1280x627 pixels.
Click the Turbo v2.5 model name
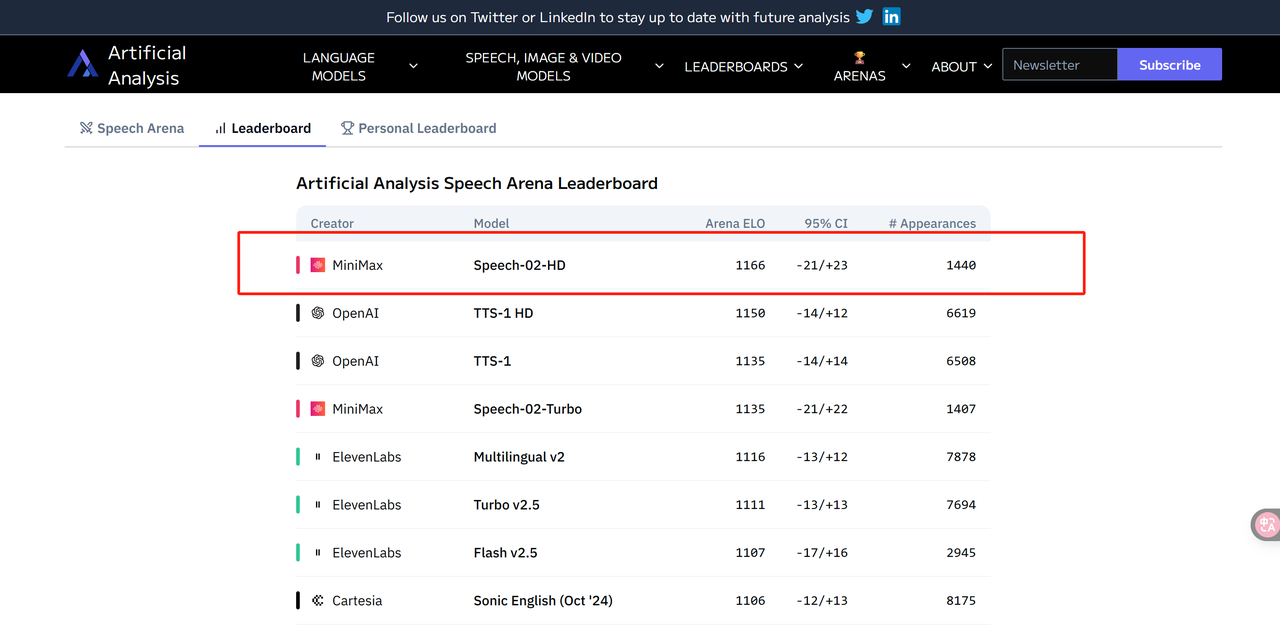tap(507, 505)
